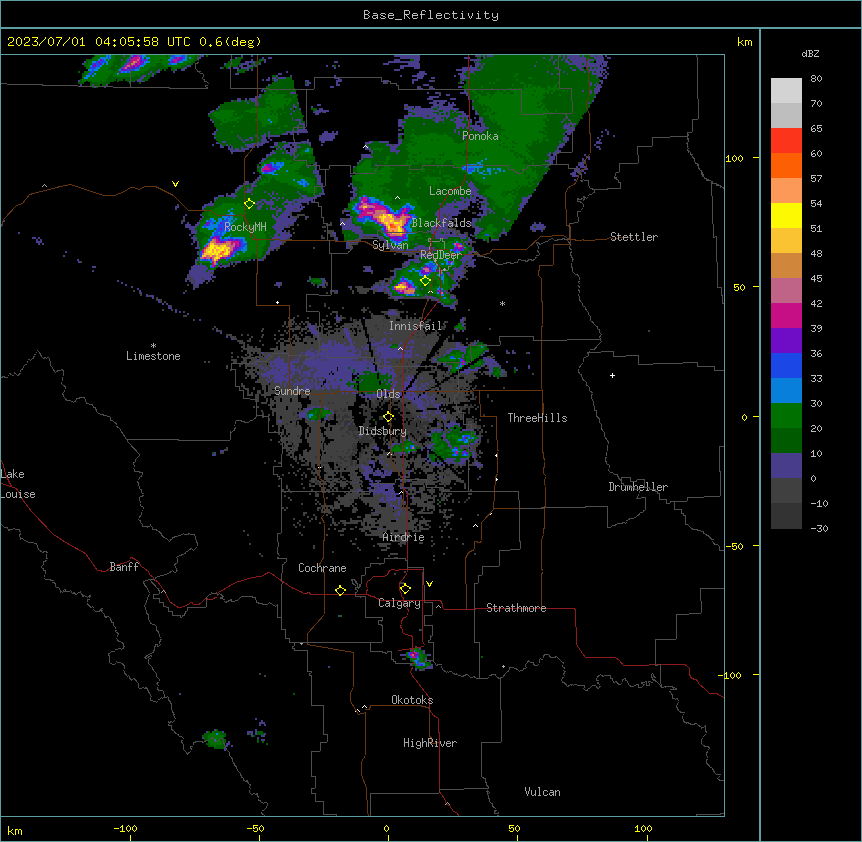
Task: Click the Calgary city label
Action: [x=399, y=603]
